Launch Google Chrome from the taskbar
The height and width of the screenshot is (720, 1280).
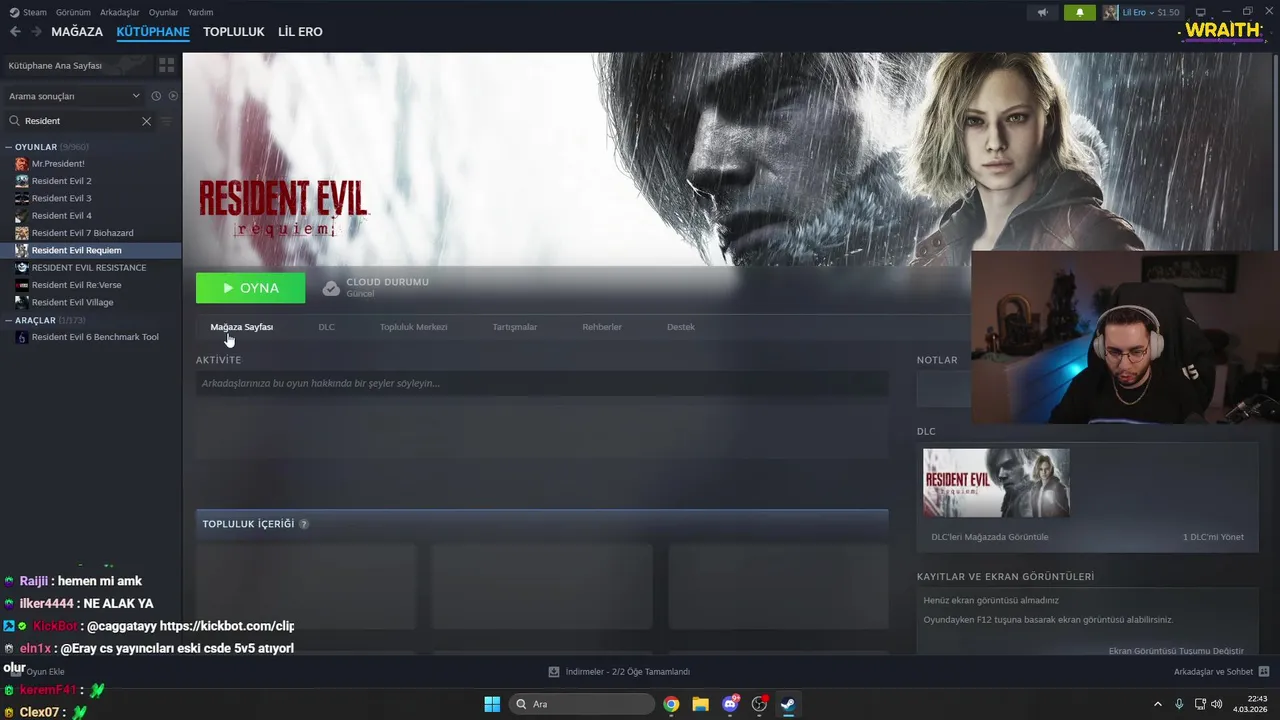point(671,704)
